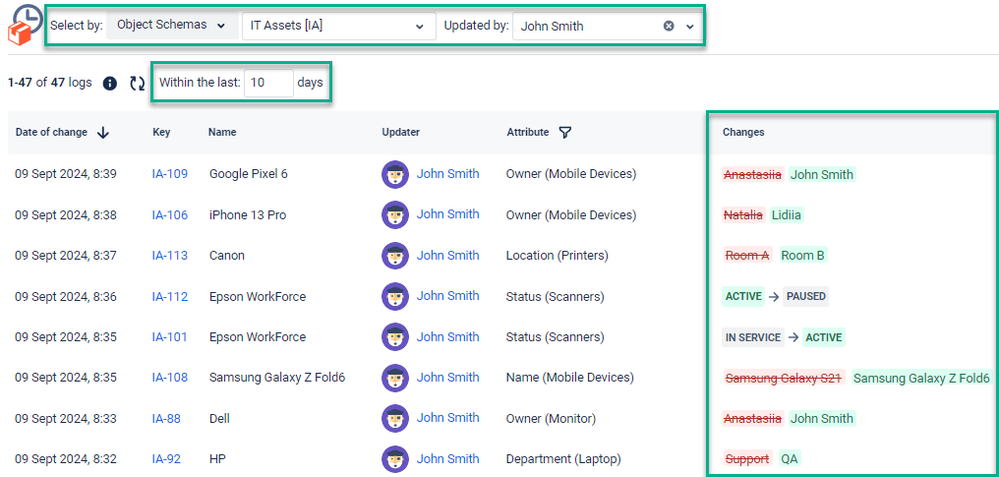The height and width of the screenshot is (477, 999).
Task: Click John Smith avatar in IA-112 row
Action: 395,296
